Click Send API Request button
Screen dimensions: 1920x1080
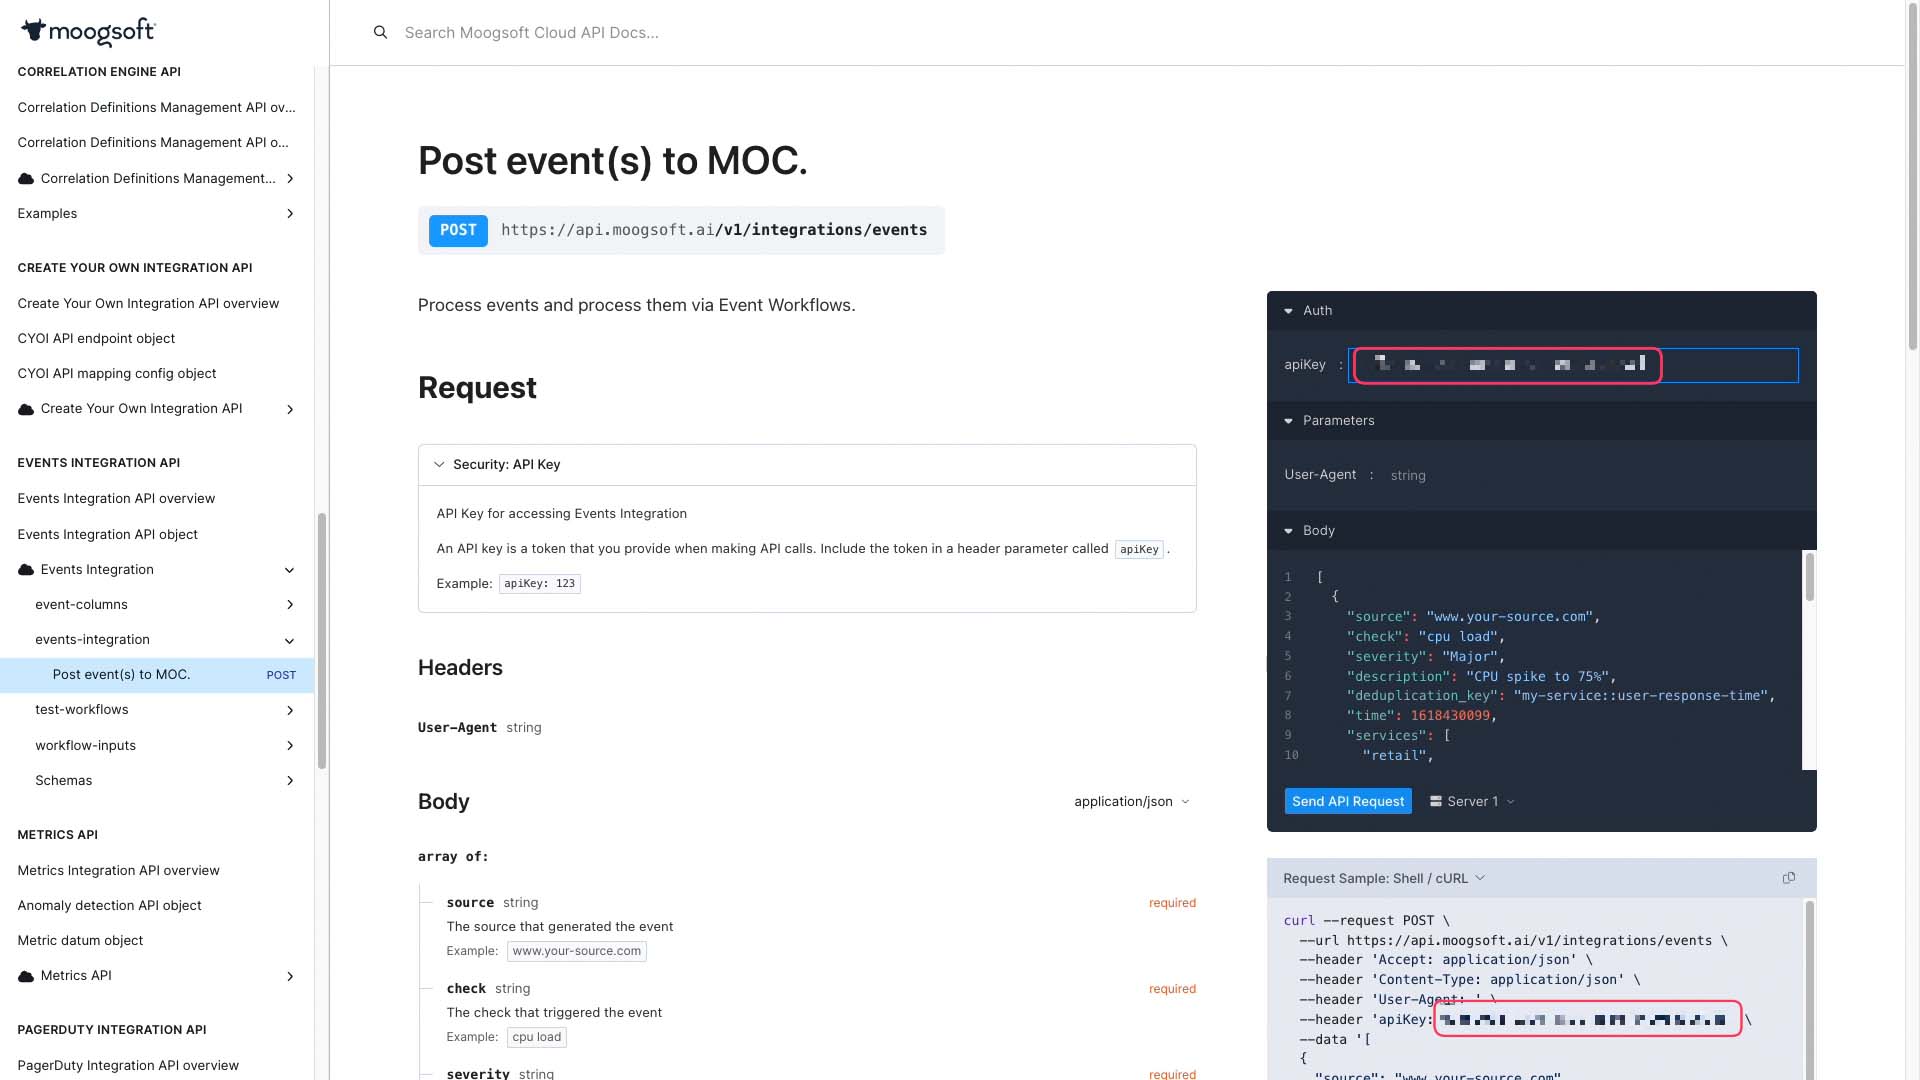click(x=1348, y=802)
